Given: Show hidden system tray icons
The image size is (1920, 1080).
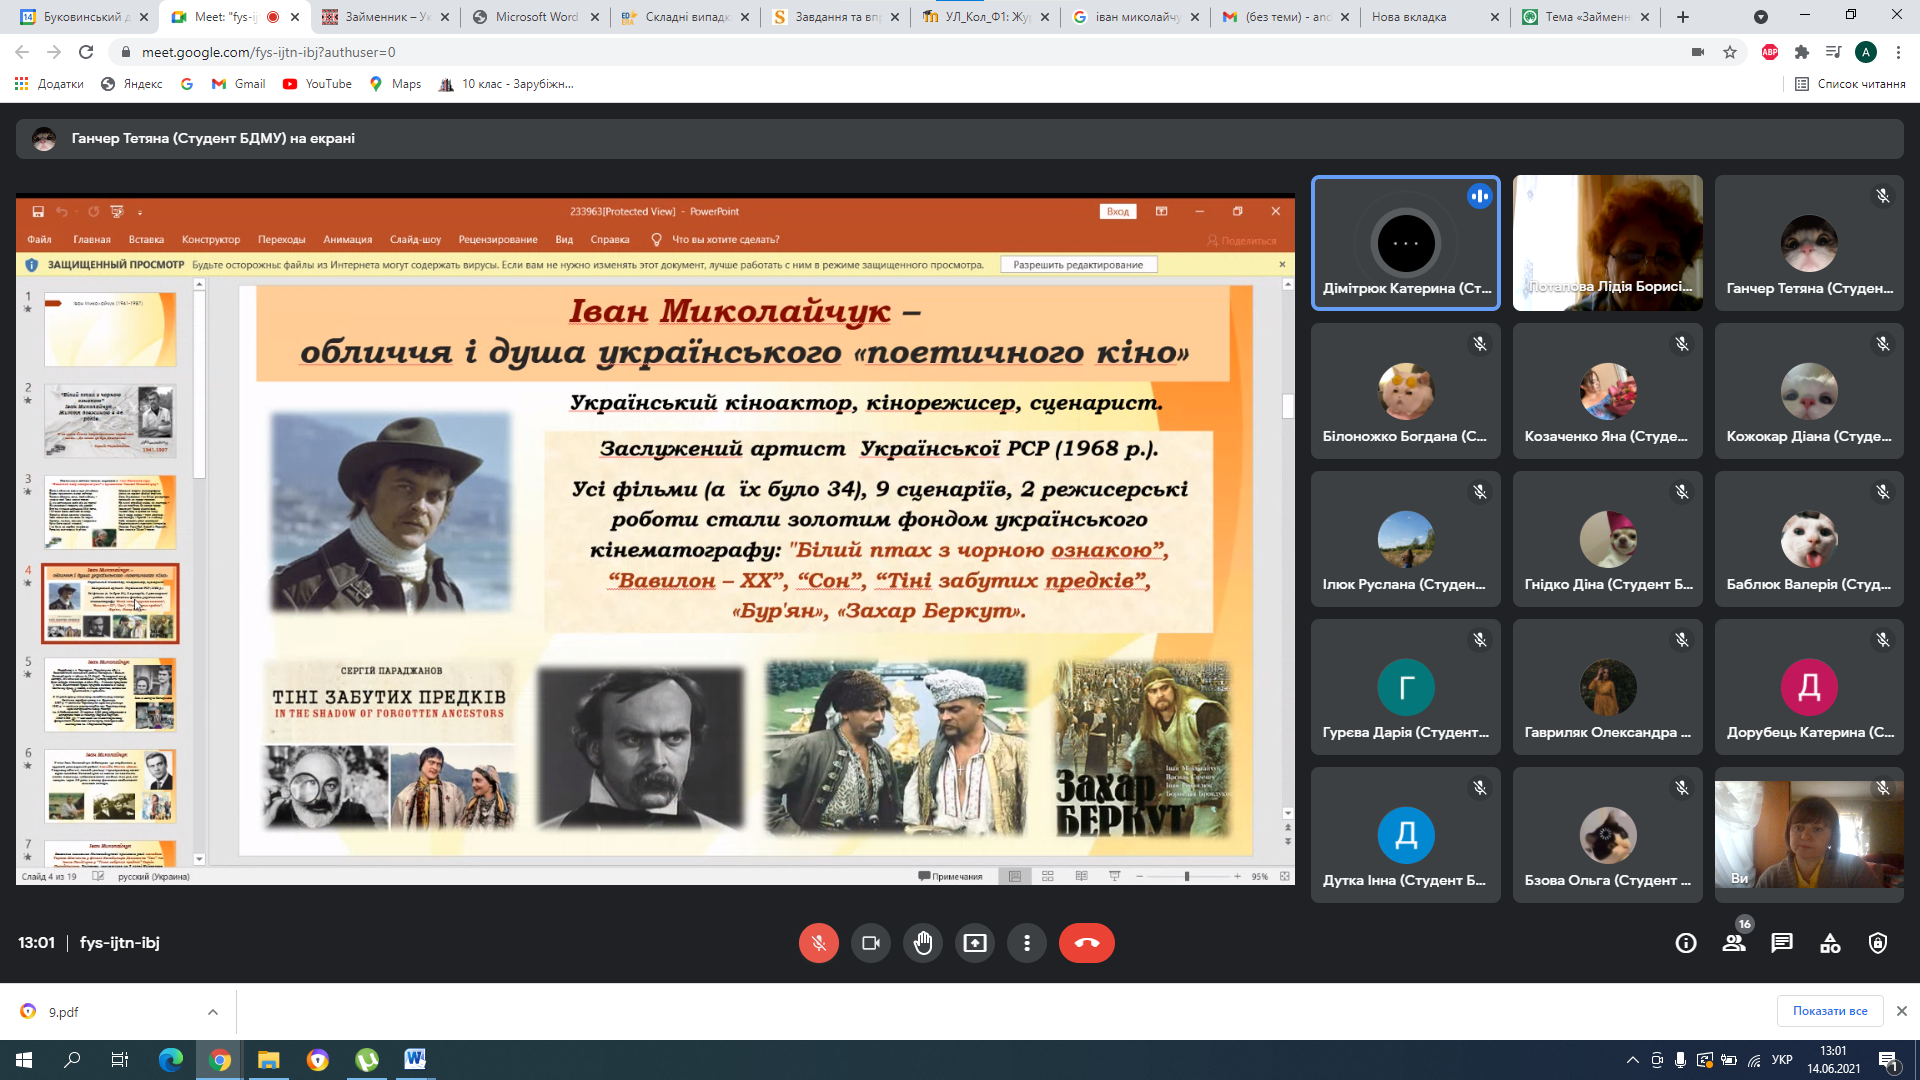Looking at the screenshot, I should 1633,1060.
